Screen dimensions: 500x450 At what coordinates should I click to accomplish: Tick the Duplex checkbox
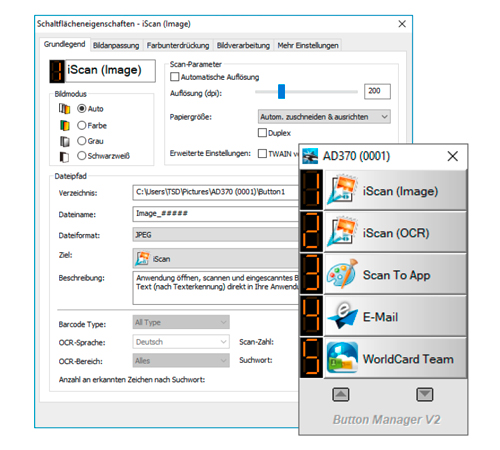coord(262,133)
